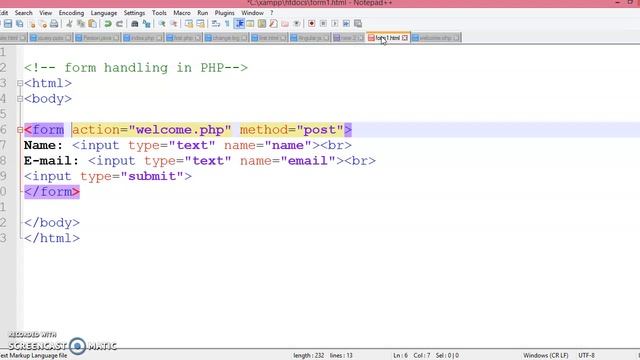This screenshot has width=640, height=360.
Task: Switch to the welcome.php tab
Action: pyautogui.click(x=435, y=38)
